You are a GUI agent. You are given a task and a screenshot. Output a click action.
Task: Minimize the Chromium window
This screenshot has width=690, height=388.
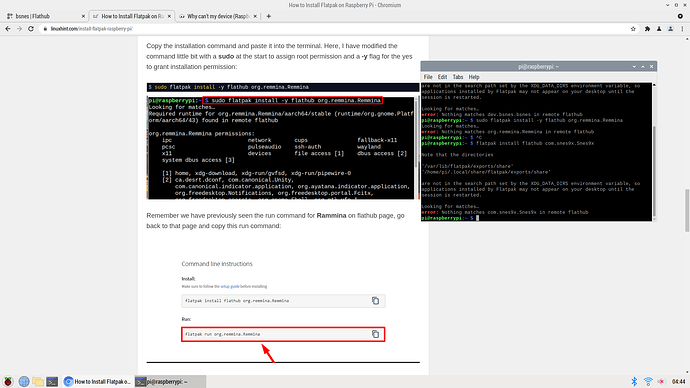coord(668,5)
